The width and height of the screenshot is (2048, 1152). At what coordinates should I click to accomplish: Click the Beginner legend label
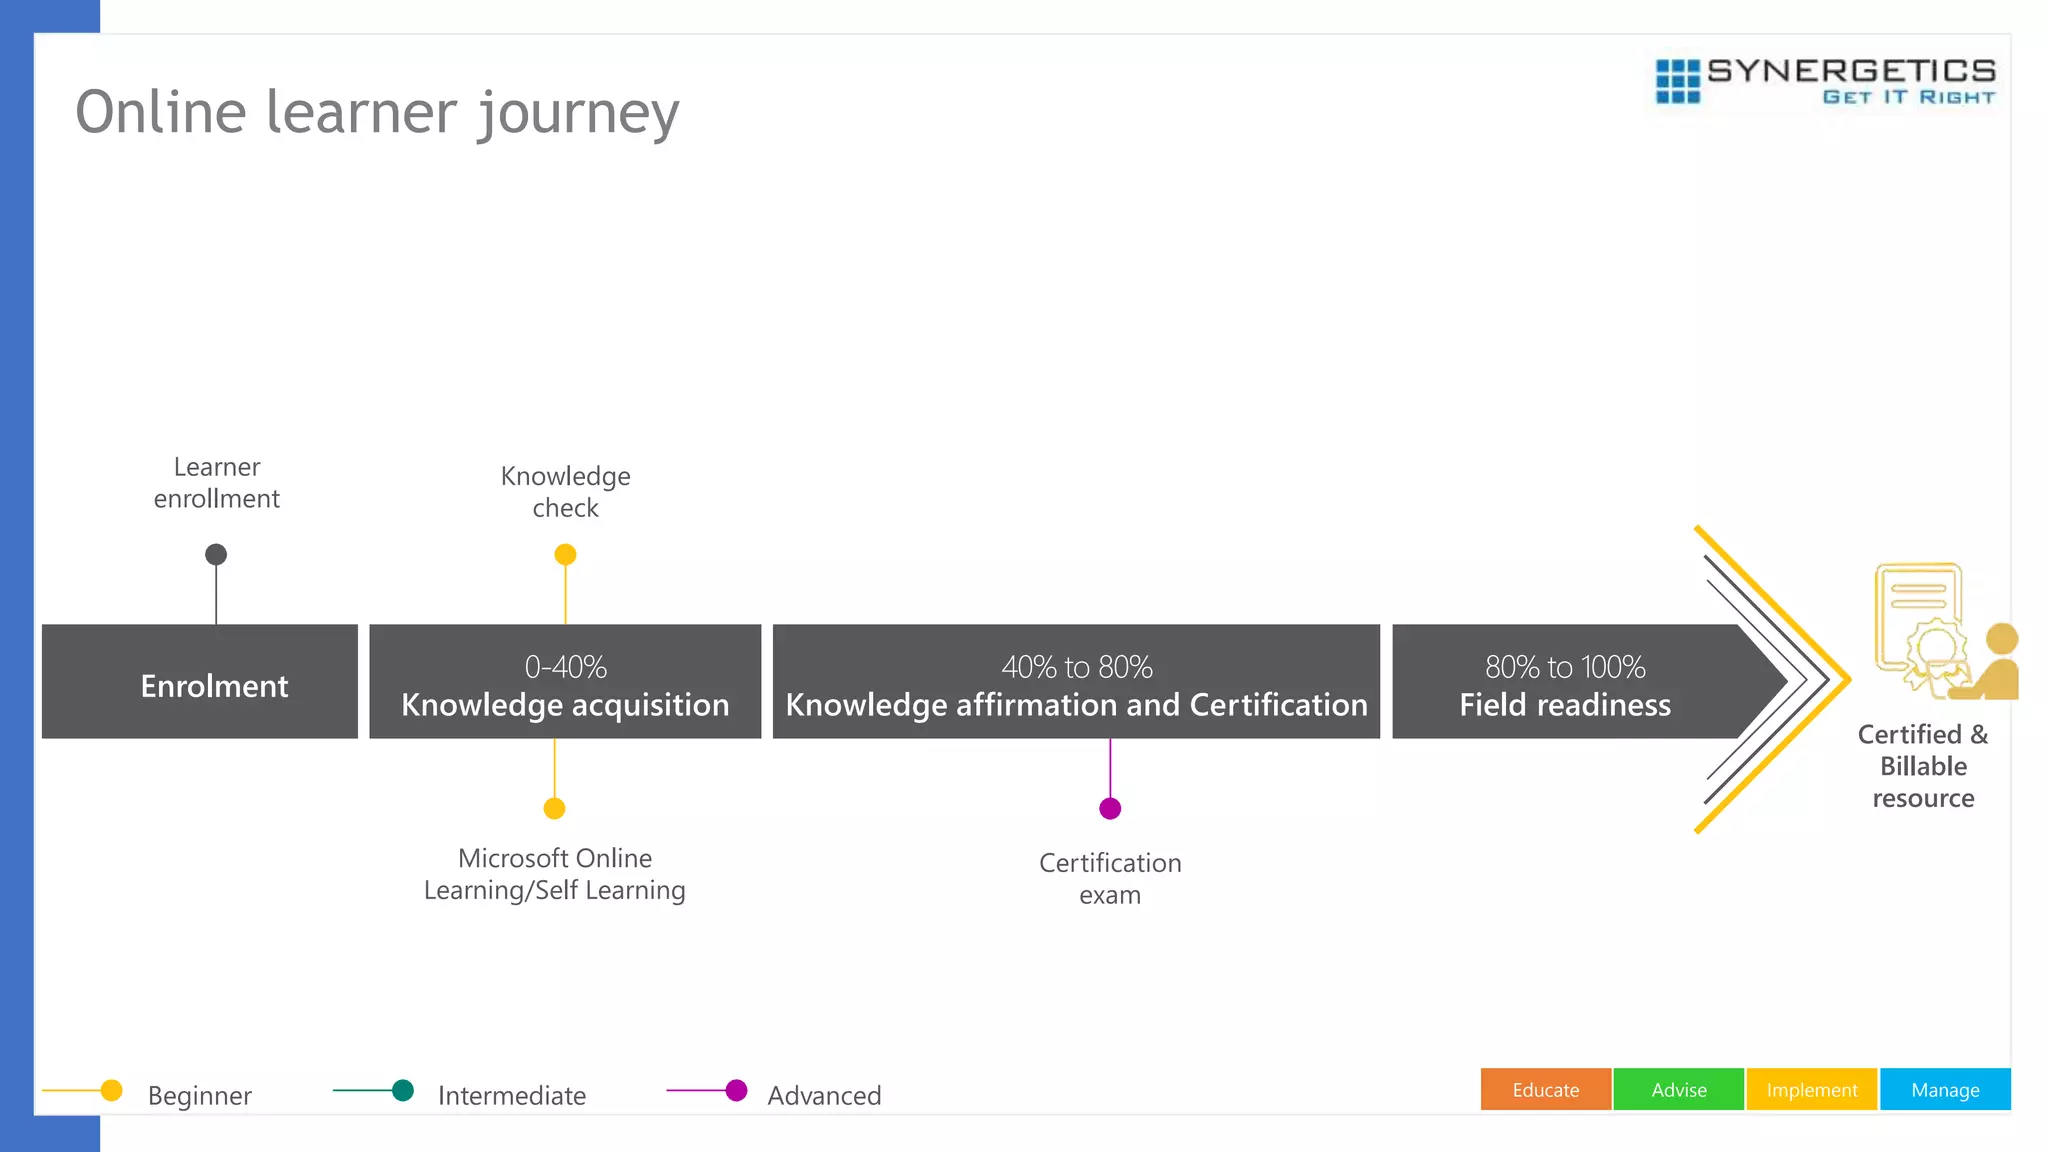[200, 1096]
